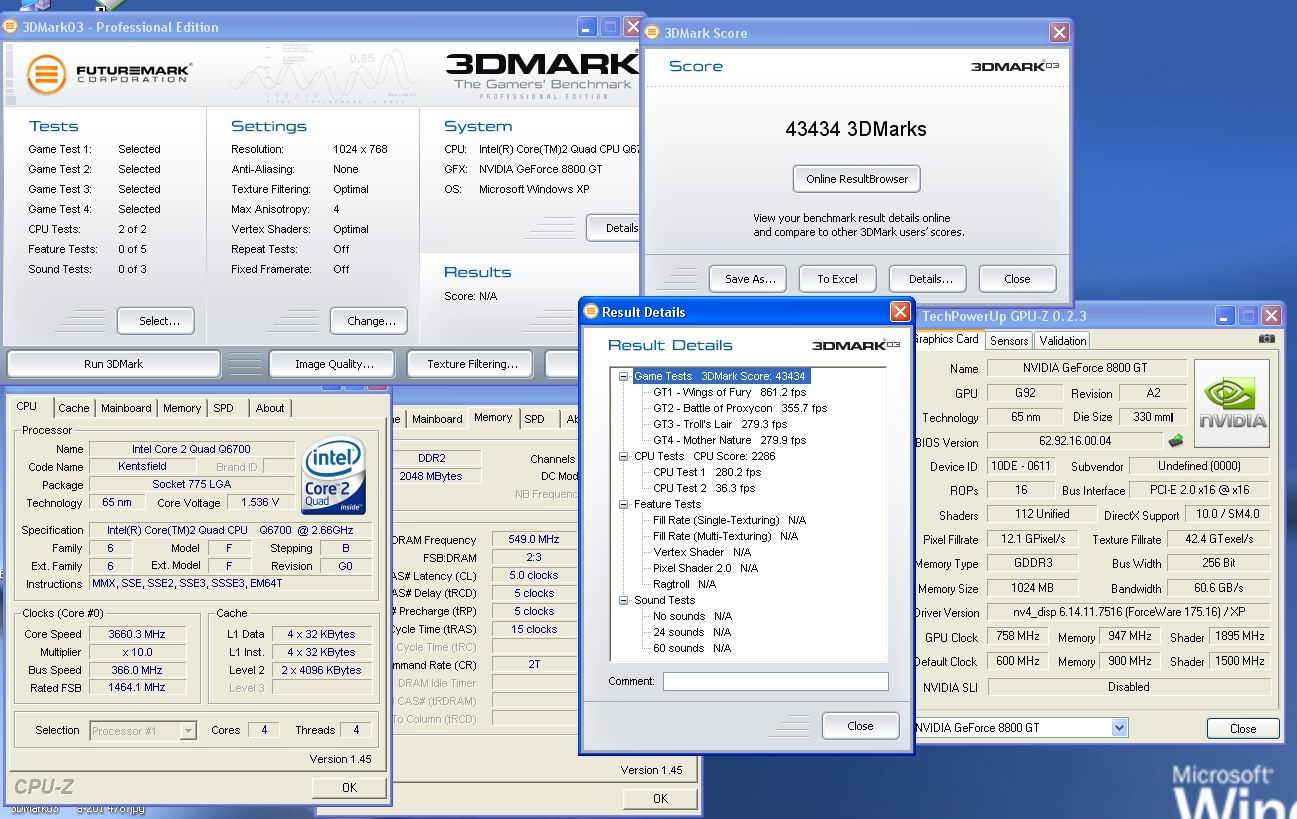Select GT3 - Troll's Lair result row
This screenshot has width=1297, height=819.
[720, 424]
